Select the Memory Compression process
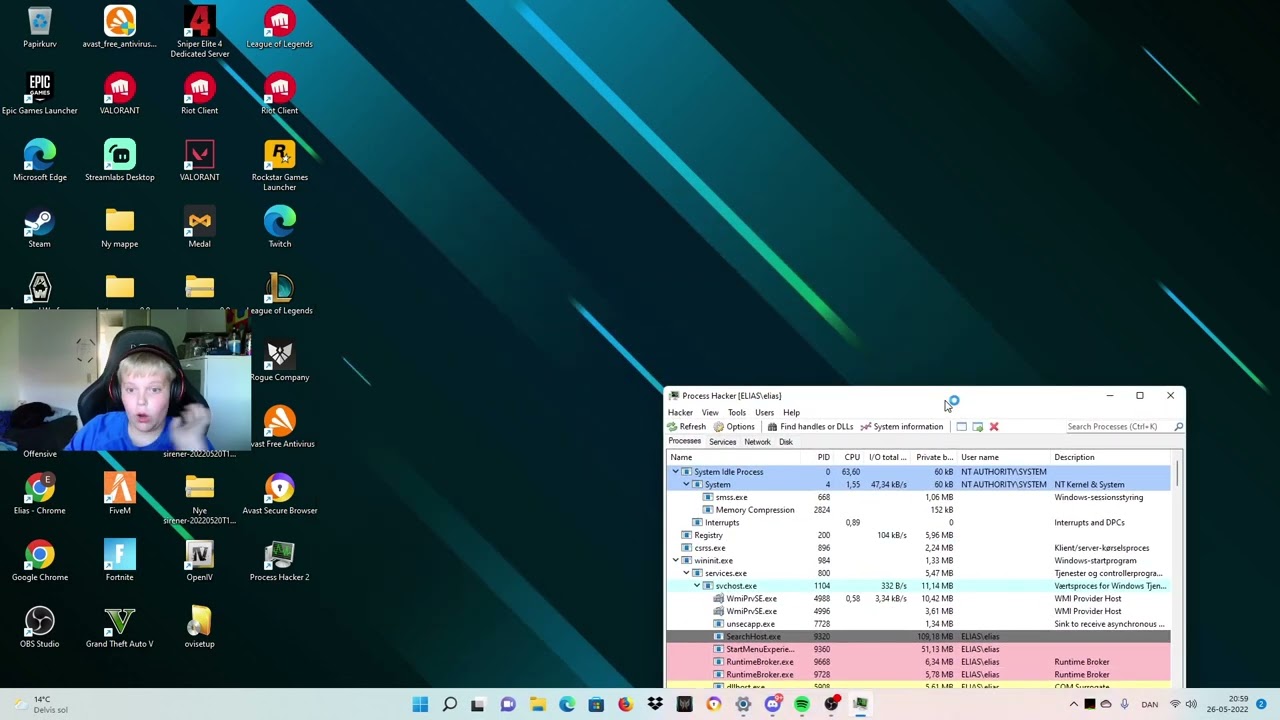 tap(918, 510)
